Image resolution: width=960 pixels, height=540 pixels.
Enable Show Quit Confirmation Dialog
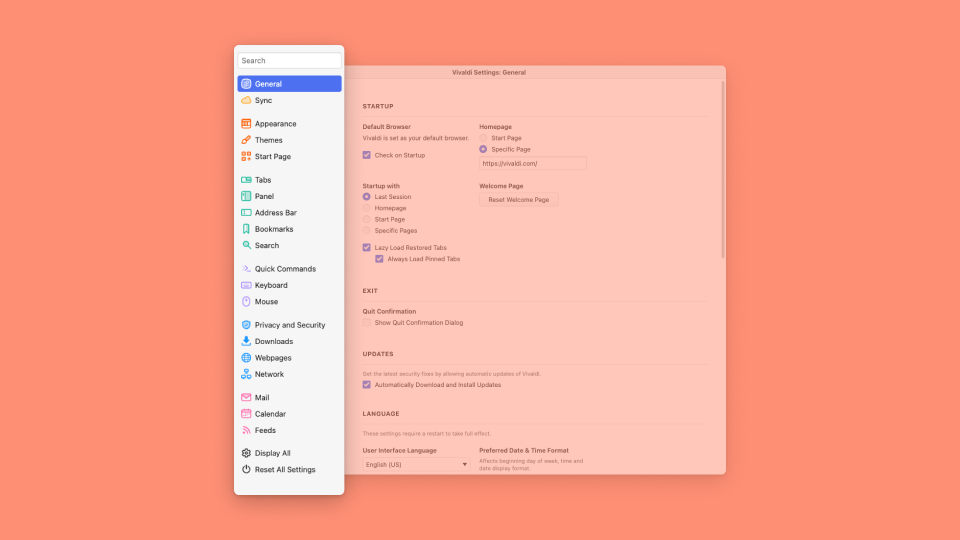coord(367,323)
